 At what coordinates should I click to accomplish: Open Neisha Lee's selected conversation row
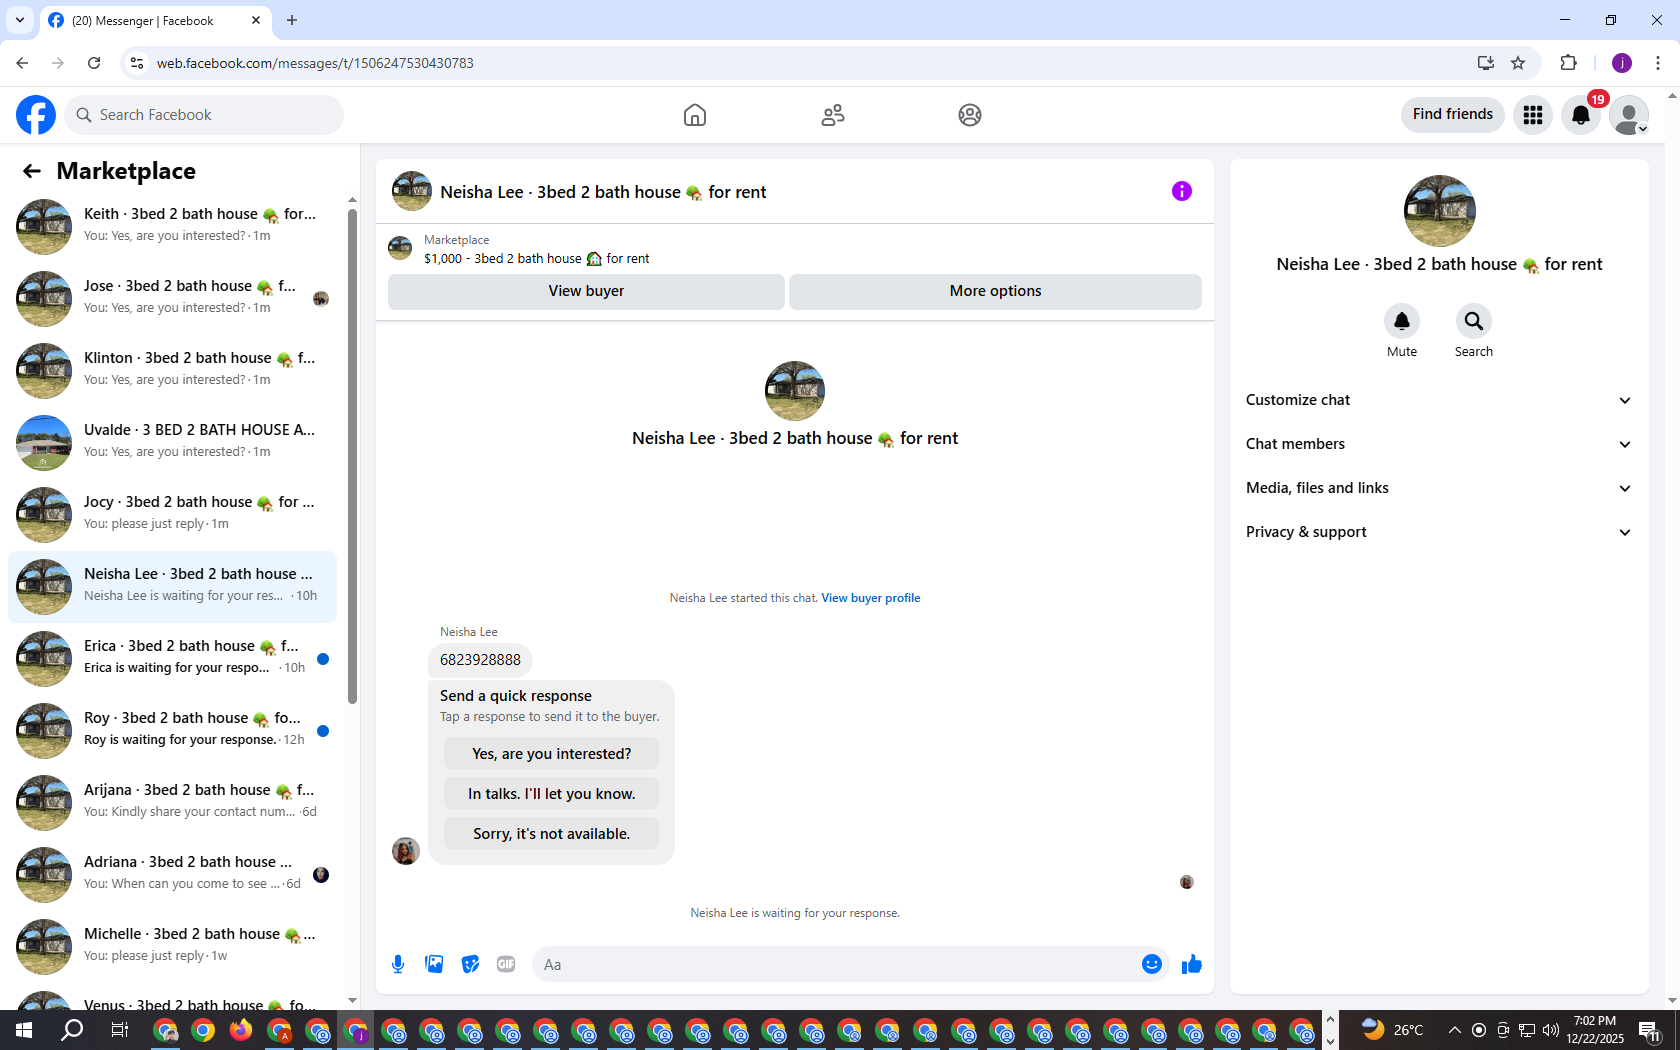point(172,586)
